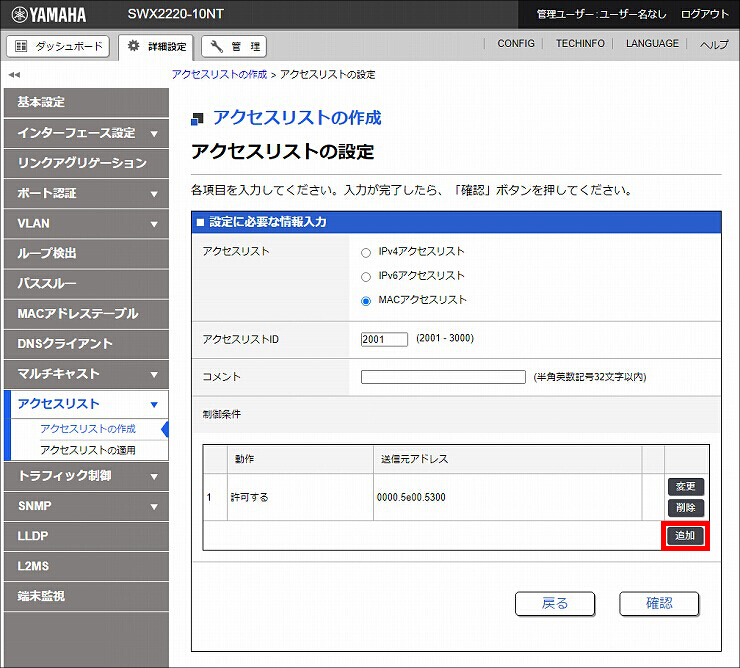Open 基本設定 in sidebar

pos(86,102)
